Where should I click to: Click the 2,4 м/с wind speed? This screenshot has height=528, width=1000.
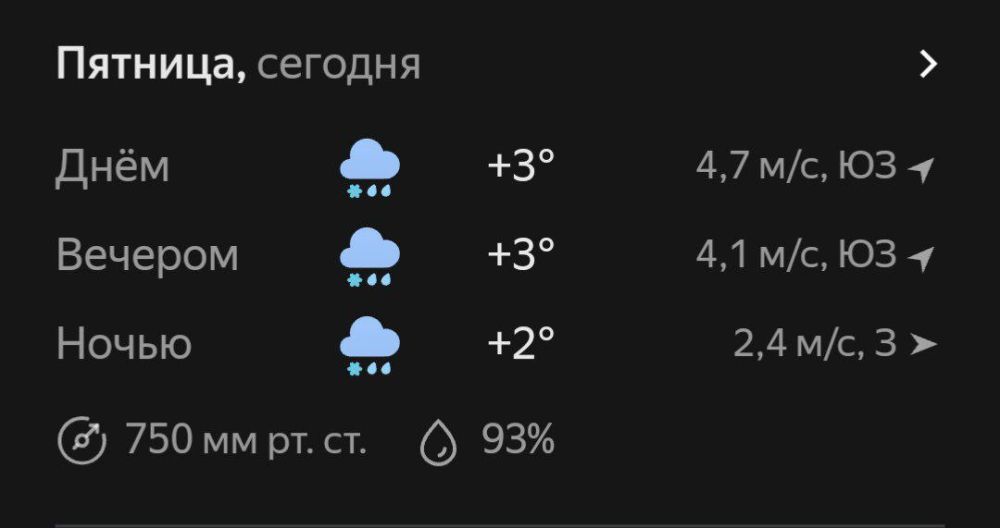click(797, 345)
